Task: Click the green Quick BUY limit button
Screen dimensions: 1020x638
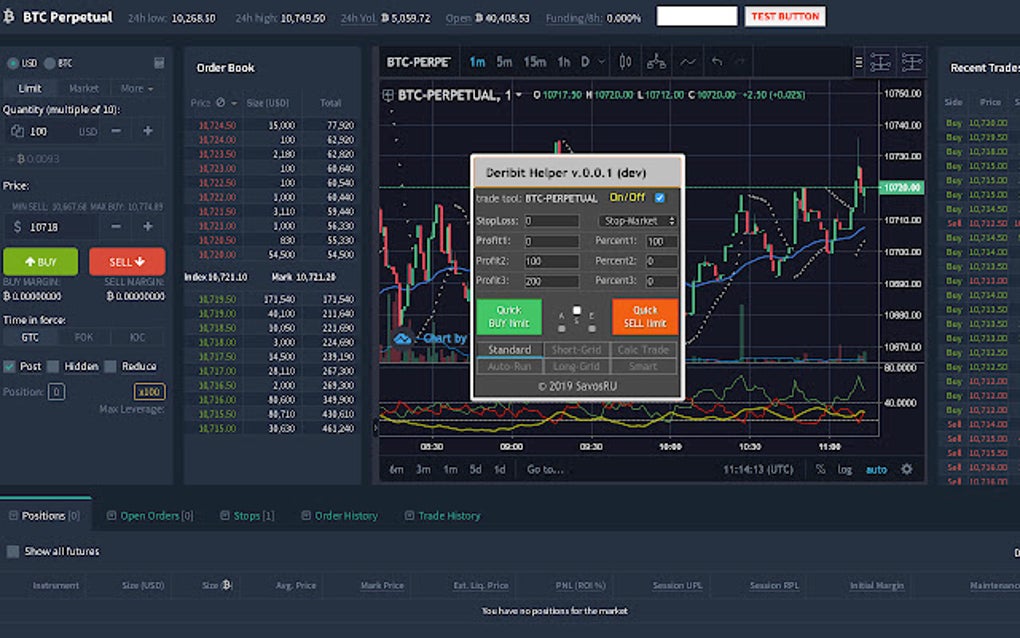Action: pos(509,316)
